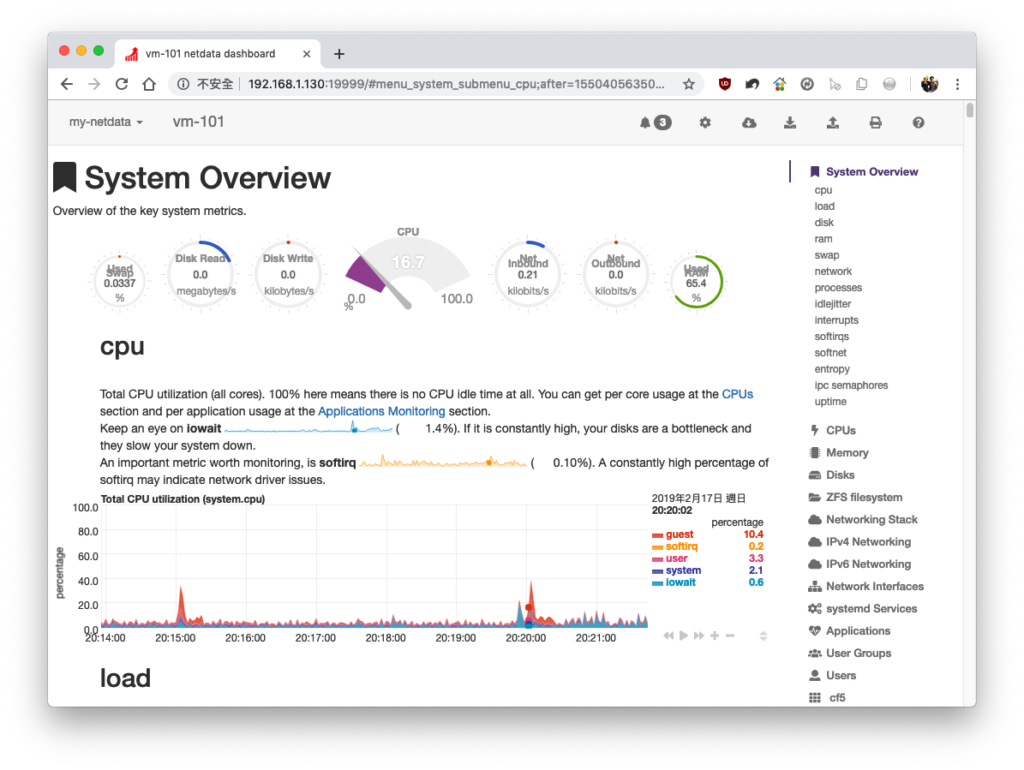
Task: Click the vm-101 hostname link
Action: pyautogui.click(x=198, y=121)
